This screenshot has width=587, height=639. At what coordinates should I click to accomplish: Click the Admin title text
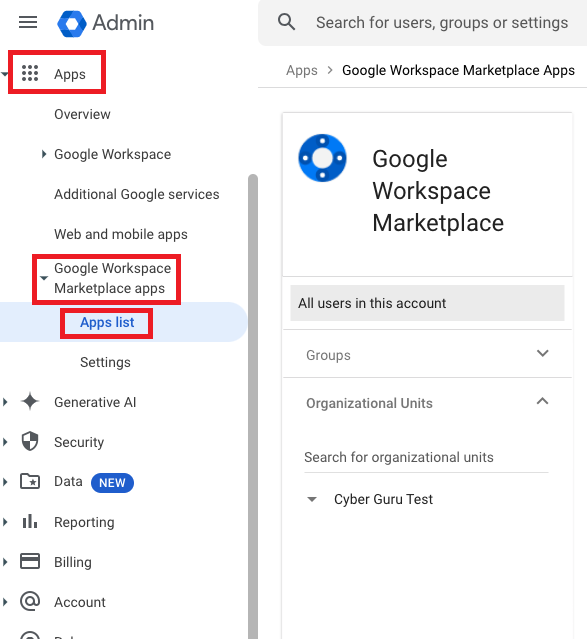[123, 23]
